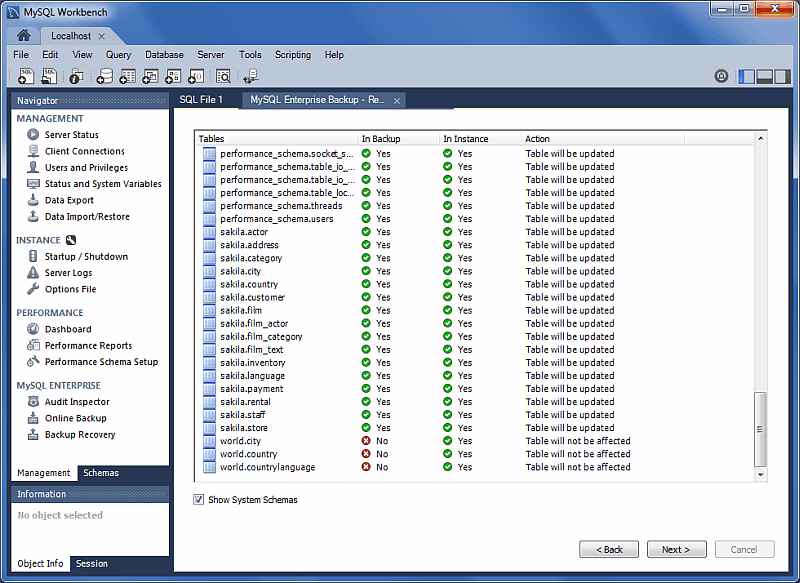The width and height of the screenshot is (800, 583).
Task: Open the Edit menu
Action: pyautogui.click(x=50, y=55)
